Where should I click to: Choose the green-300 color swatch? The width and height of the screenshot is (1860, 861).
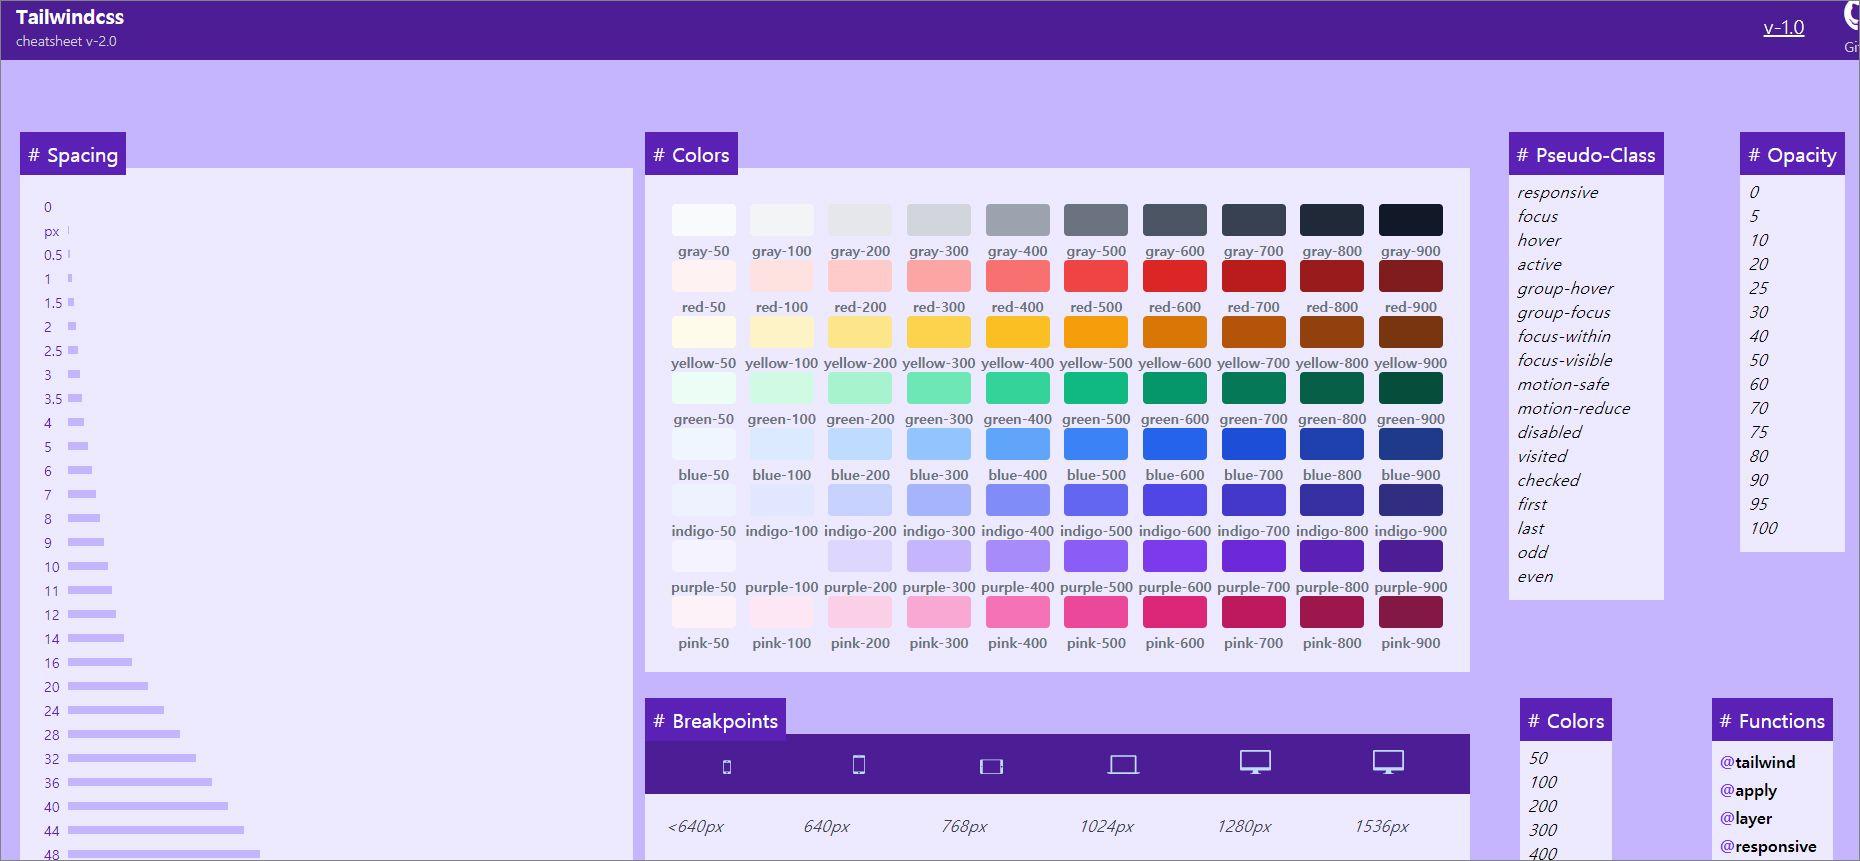(939, 388)
